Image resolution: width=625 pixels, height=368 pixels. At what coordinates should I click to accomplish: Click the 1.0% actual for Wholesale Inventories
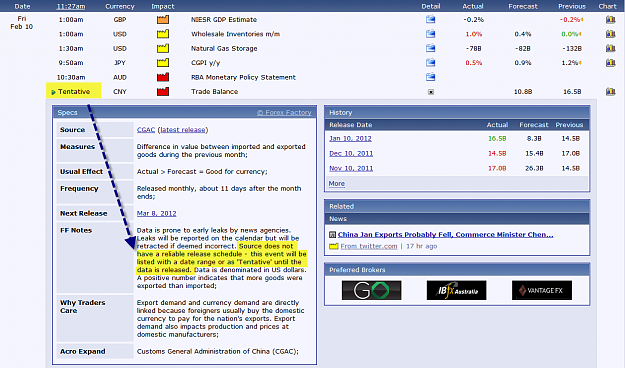coord(474,34)
